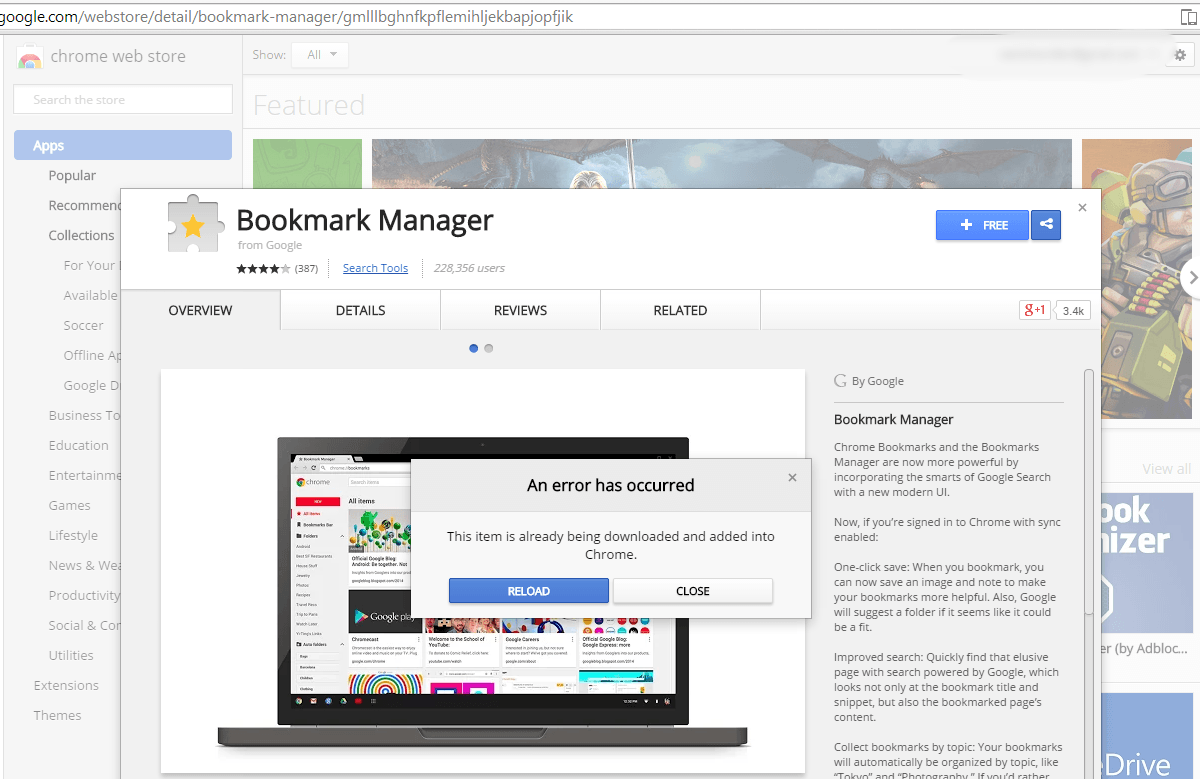Screen dimensions: 1200x779
Task: Select the second screenshot pagination dot
Action: pos(488,348)
